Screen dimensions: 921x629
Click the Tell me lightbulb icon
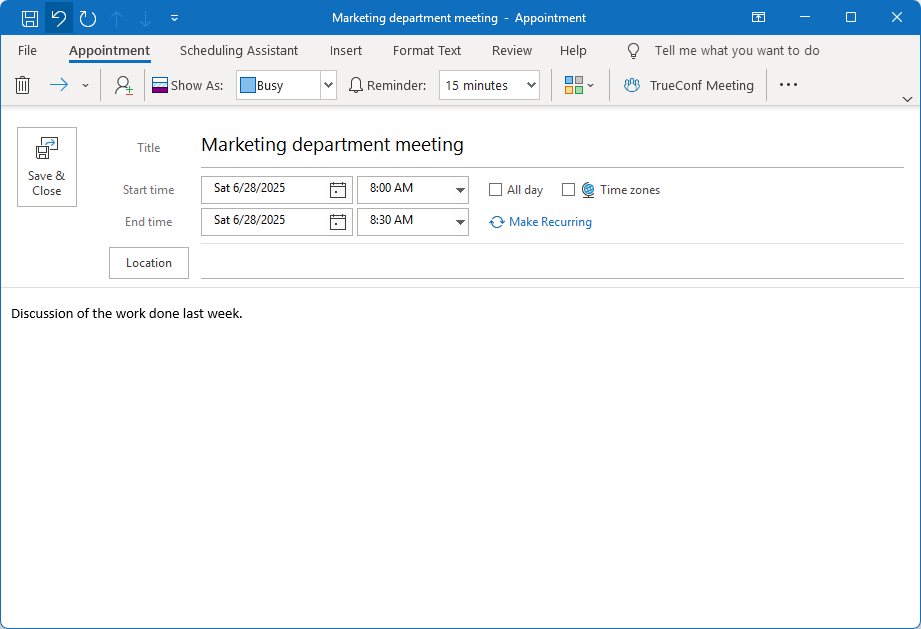[633, 51]
